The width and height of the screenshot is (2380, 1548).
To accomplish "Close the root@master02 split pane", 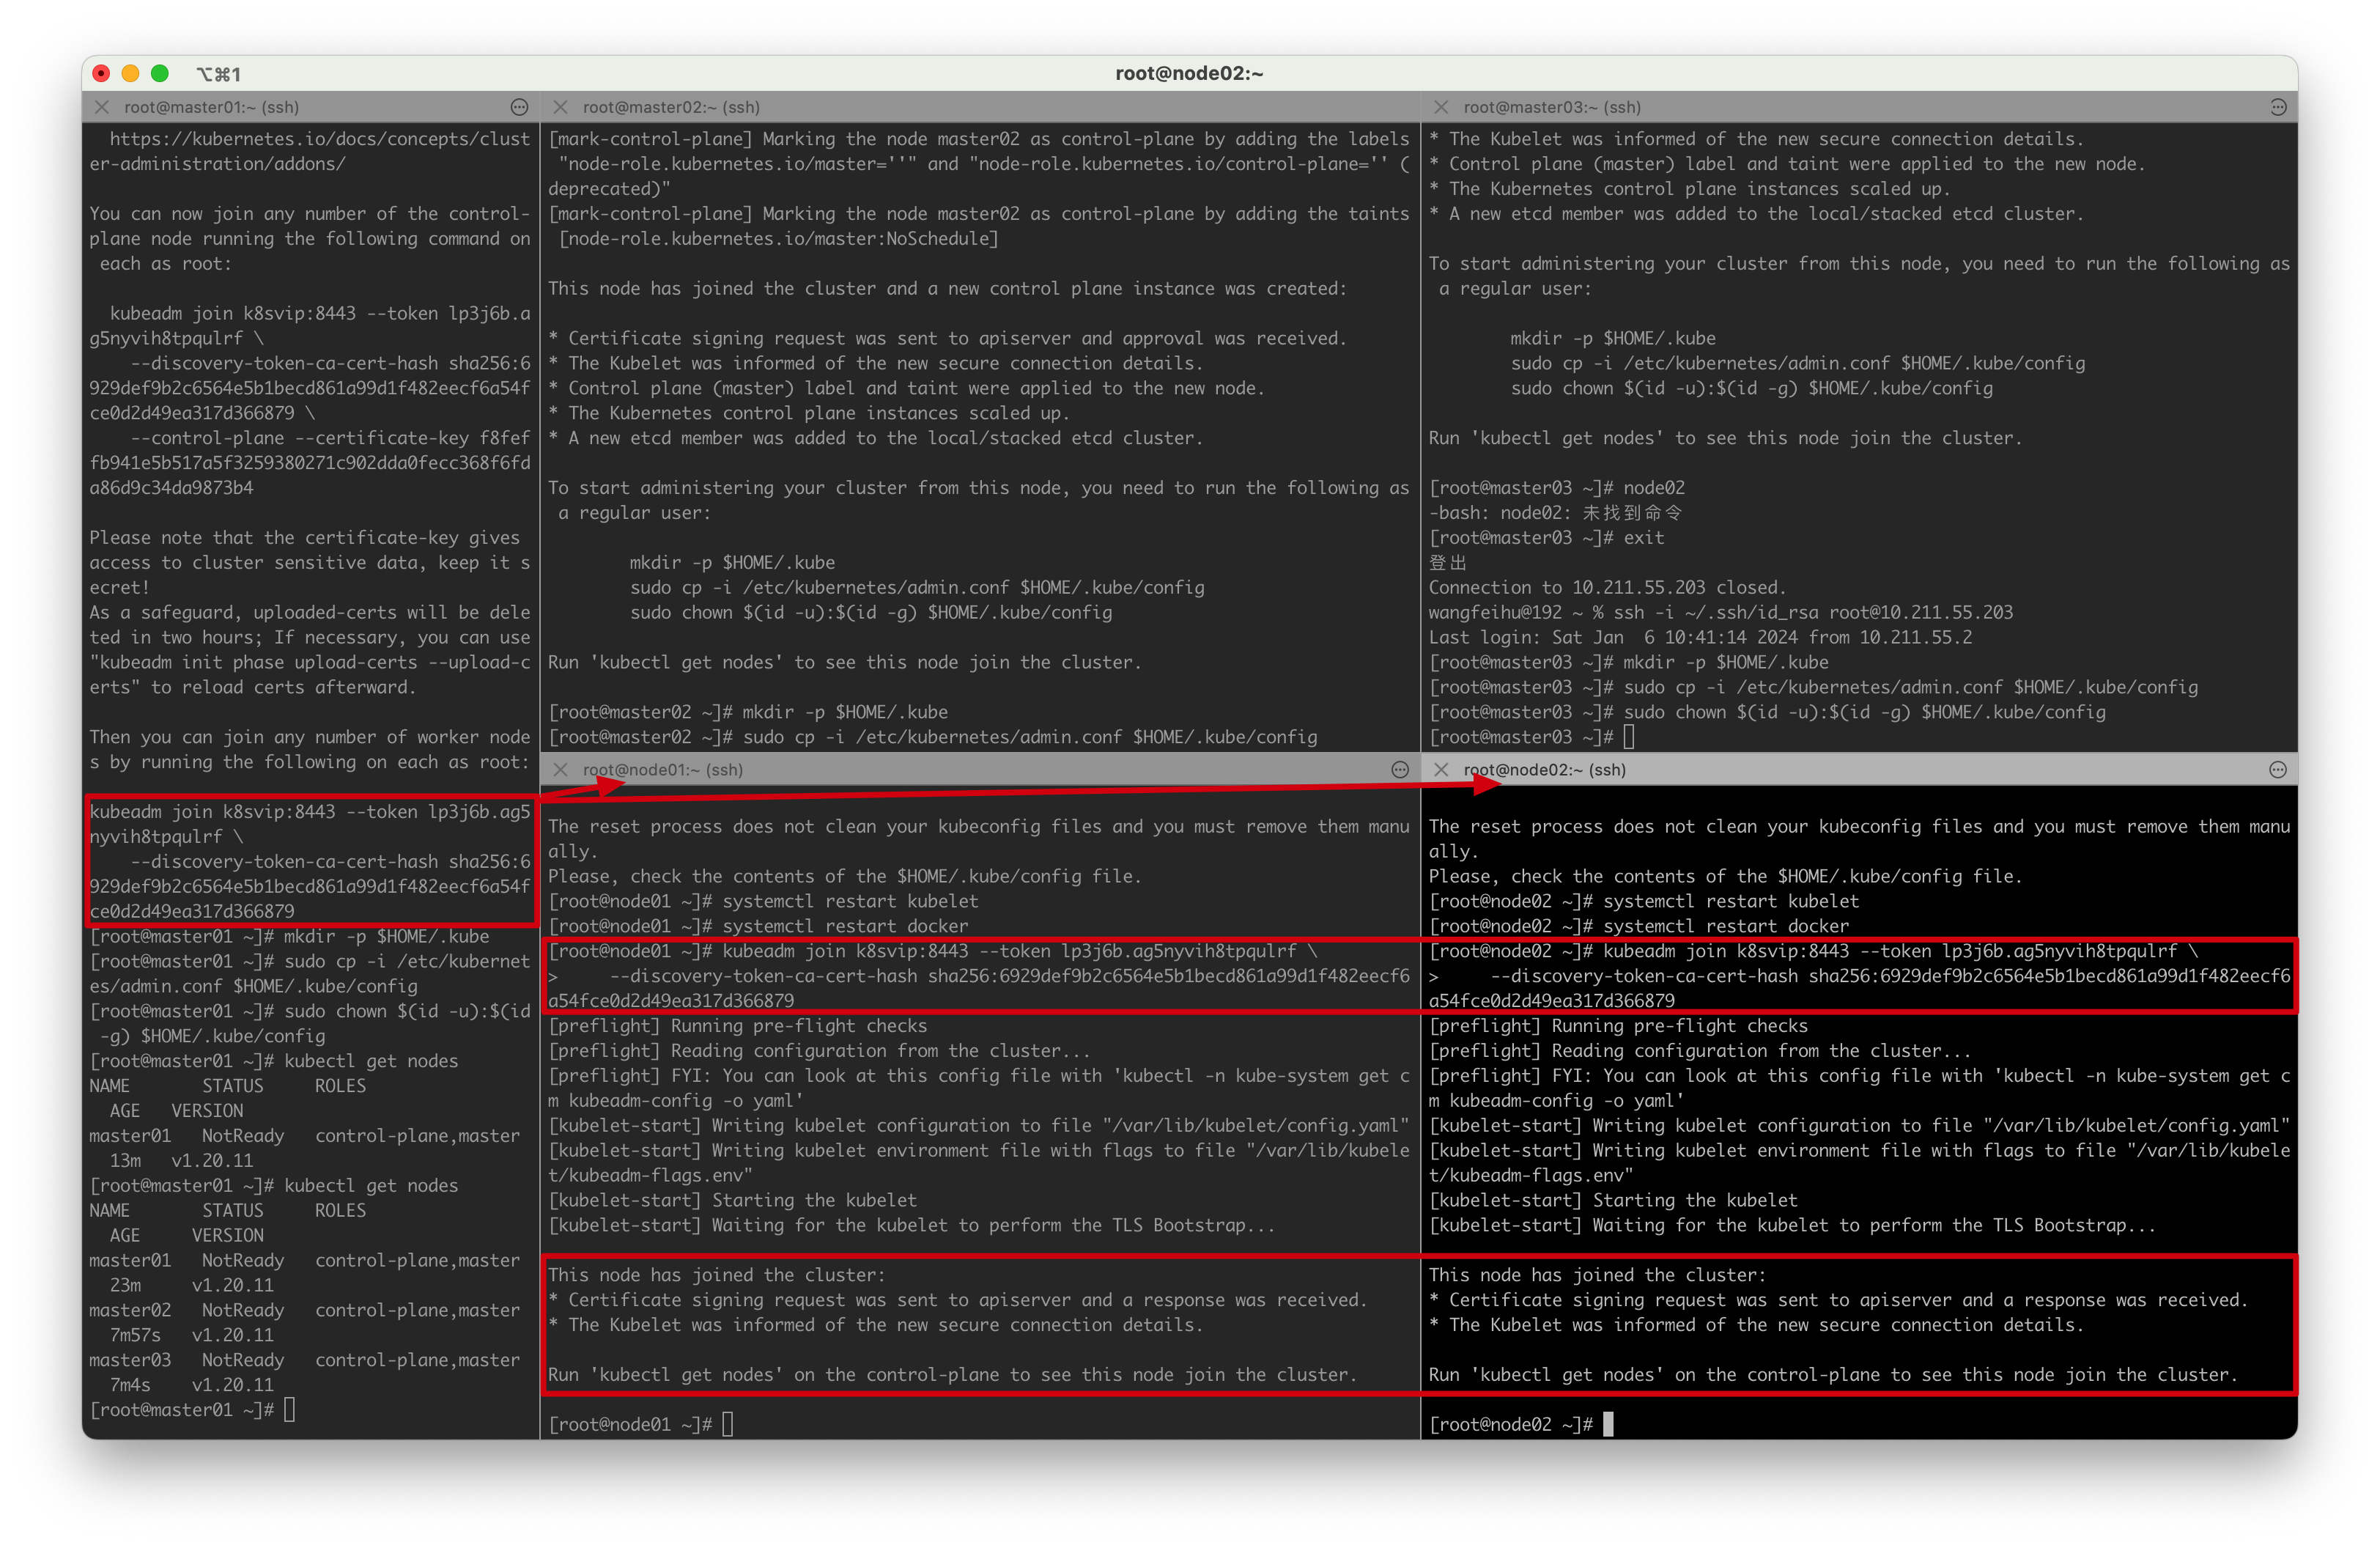I will (x=560, y=107).
